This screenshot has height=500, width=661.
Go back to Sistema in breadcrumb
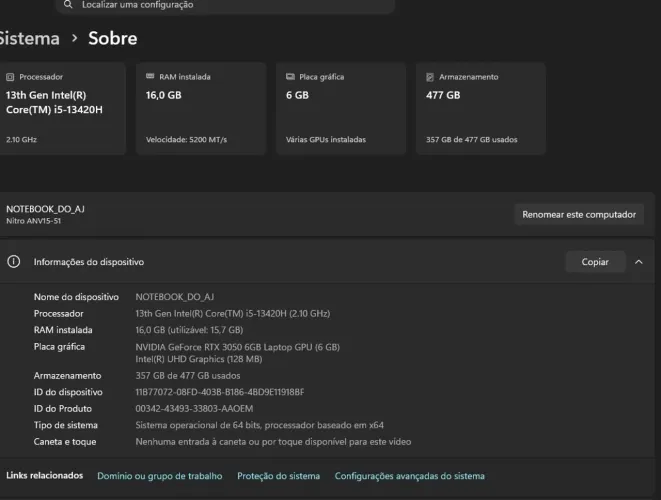[x=30, y=38]
